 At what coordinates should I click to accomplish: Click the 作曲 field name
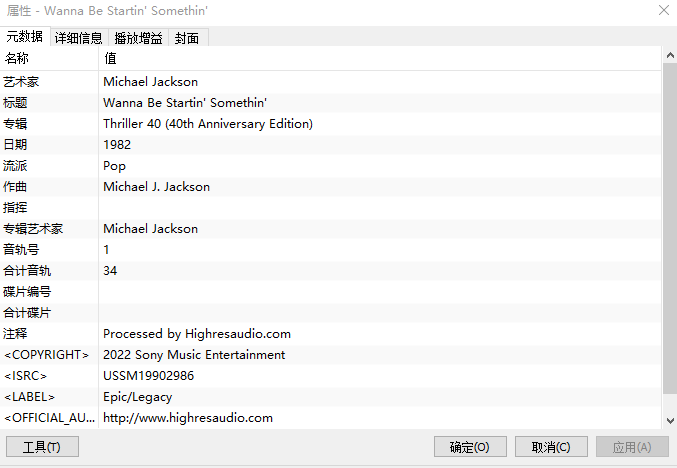[15, 187]
